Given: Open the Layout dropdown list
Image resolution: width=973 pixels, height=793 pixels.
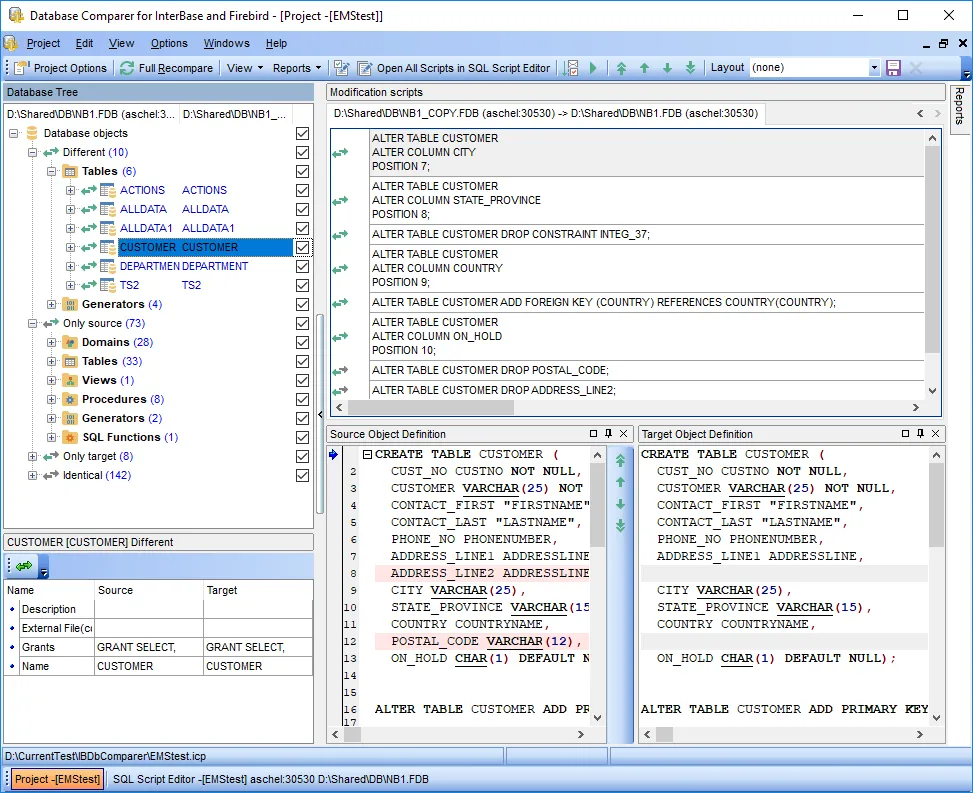Looking at the screenshot, I should [x=874, y=68].
